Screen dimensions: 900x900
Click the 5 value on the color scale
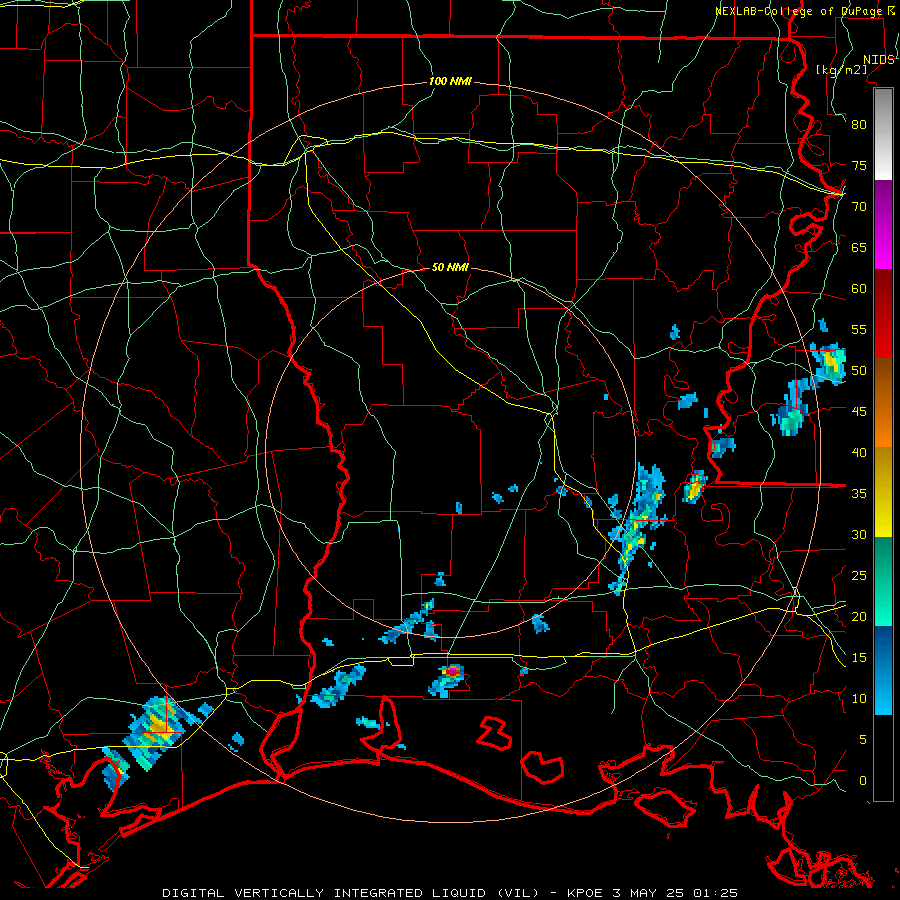coord(863,740)
